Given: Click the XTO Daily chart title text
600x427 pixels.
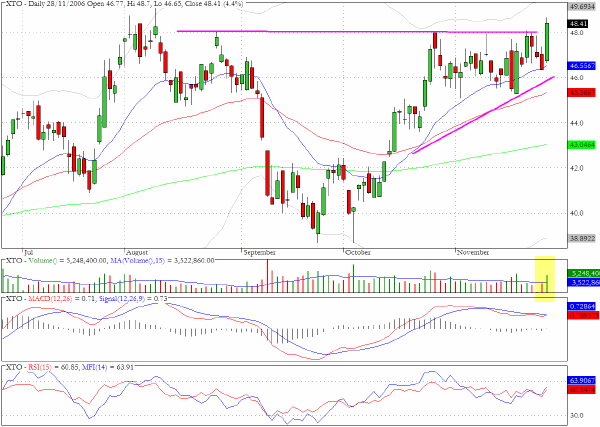Looking at the screenshot, I should click(124, 4).
